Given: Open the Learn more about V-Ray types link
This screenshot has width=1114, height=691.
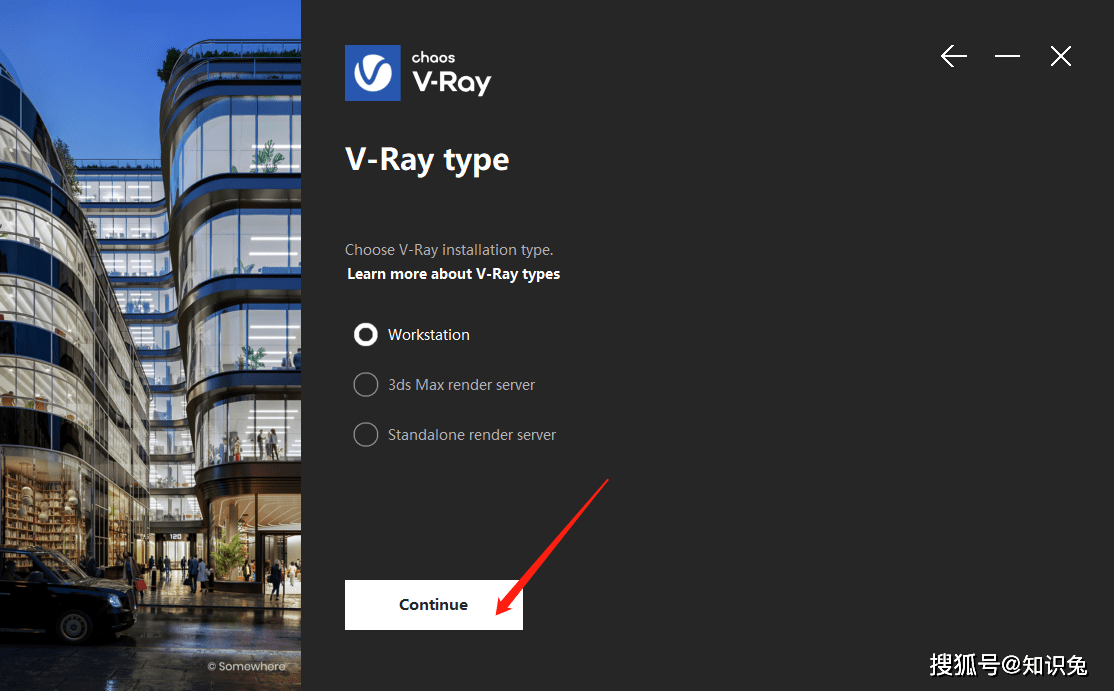Looking at the screenshot, I should [x=453, y=274].
